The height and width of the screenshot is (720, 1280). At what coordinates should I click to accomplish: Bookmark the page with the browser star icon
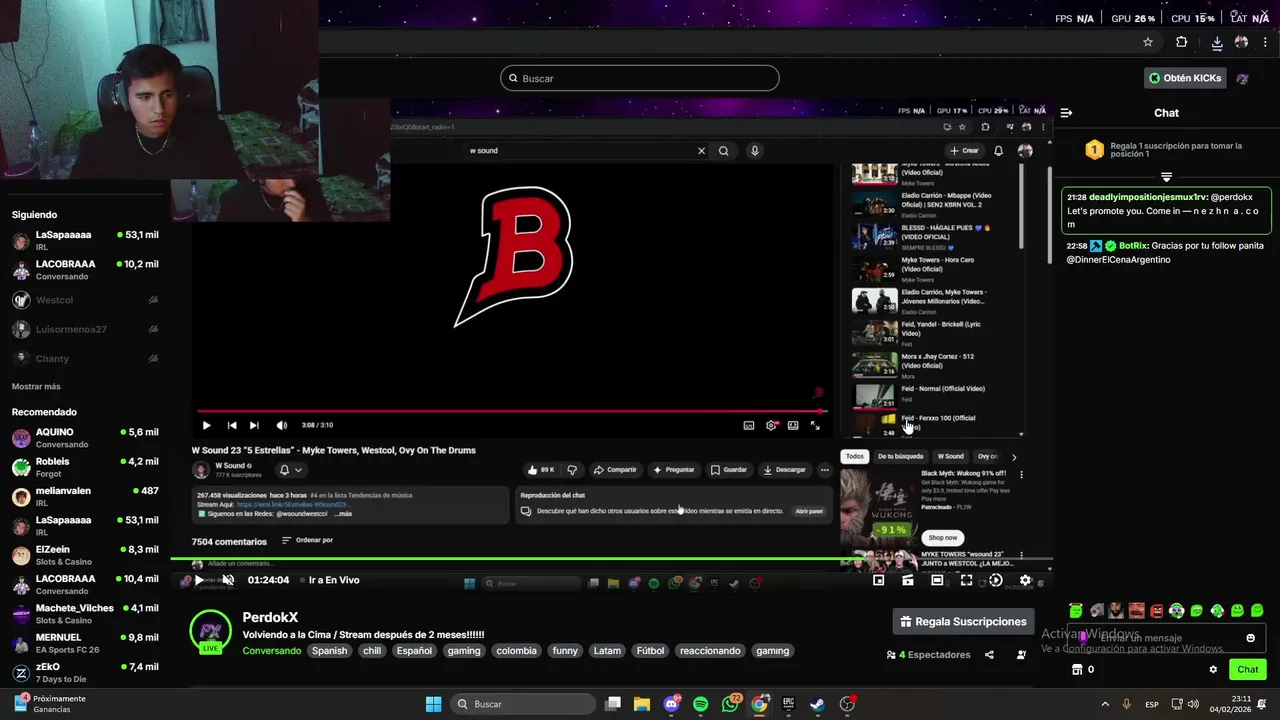click(x=1148, y=43)
